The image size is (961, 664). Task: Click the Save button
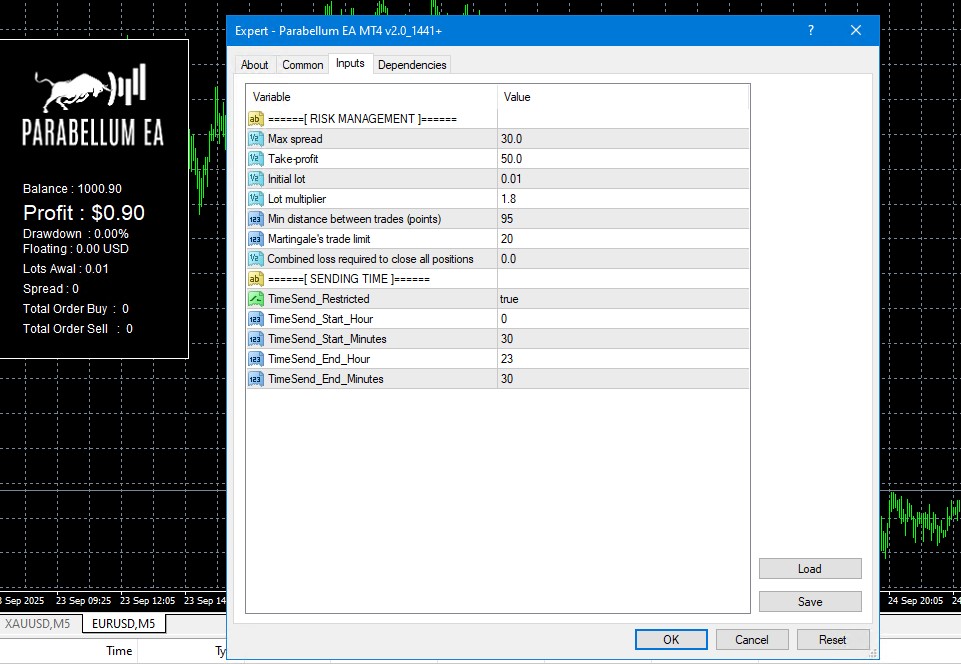pyautogui.click(x=810, y=602)
